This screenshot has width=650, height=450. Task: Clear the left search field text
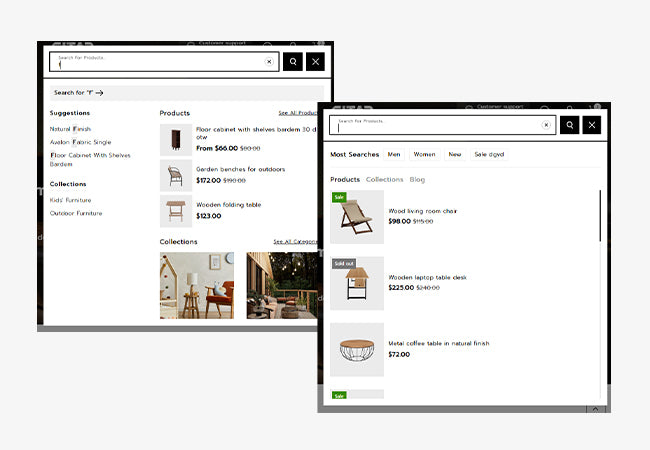[x=268, y=62]
